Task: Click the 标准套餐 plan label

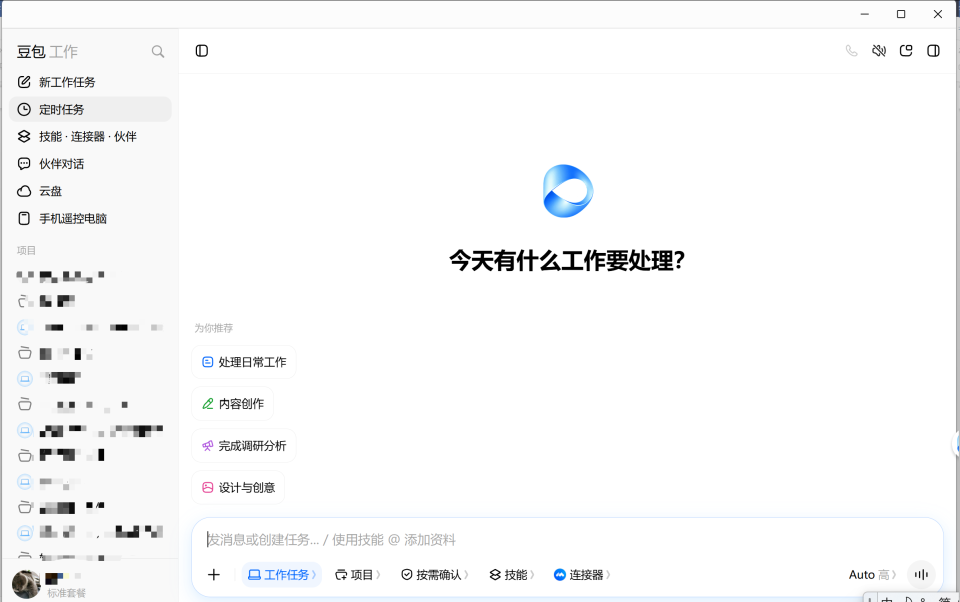Action: [x=67, y=593]
